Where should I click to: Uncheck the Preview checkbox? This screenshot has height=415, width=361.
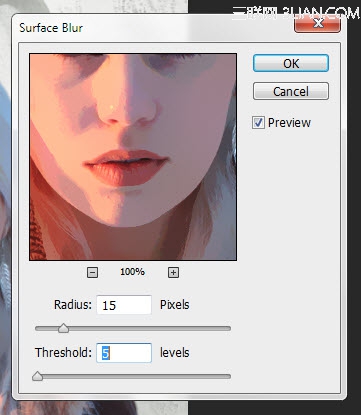click(258, 123)
